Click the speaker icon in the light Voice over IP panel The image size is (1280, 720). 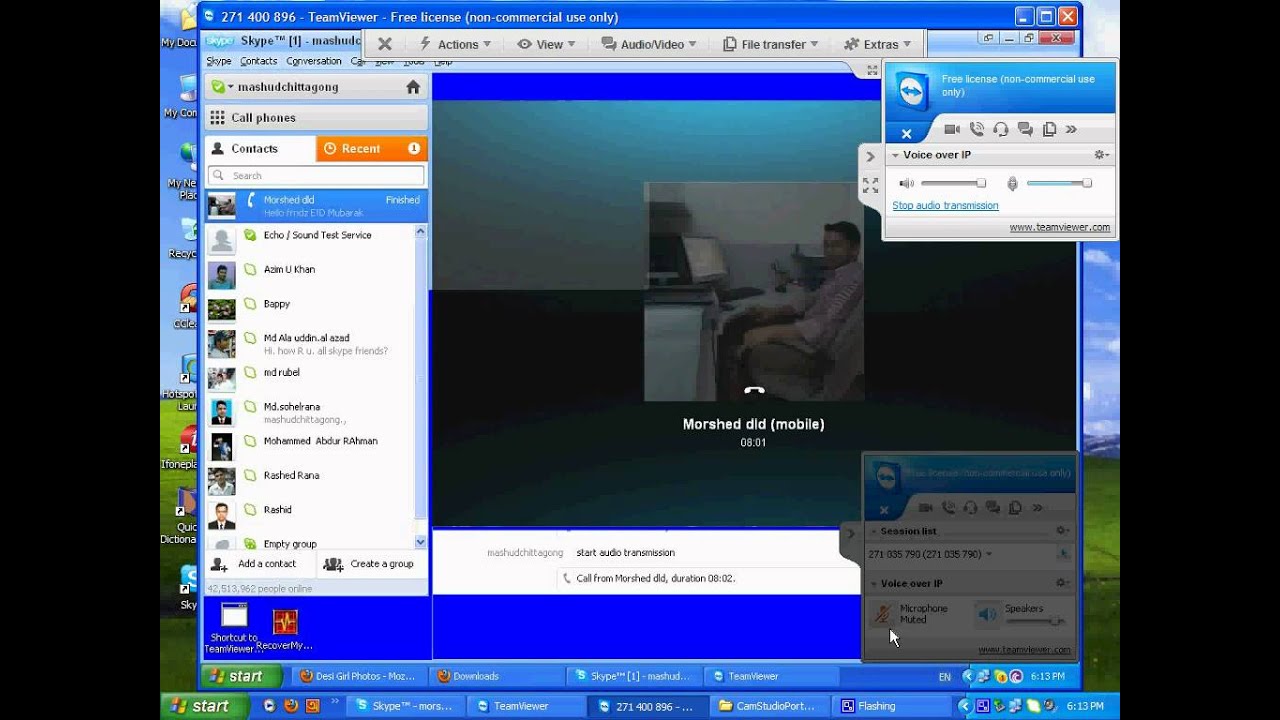906,183
